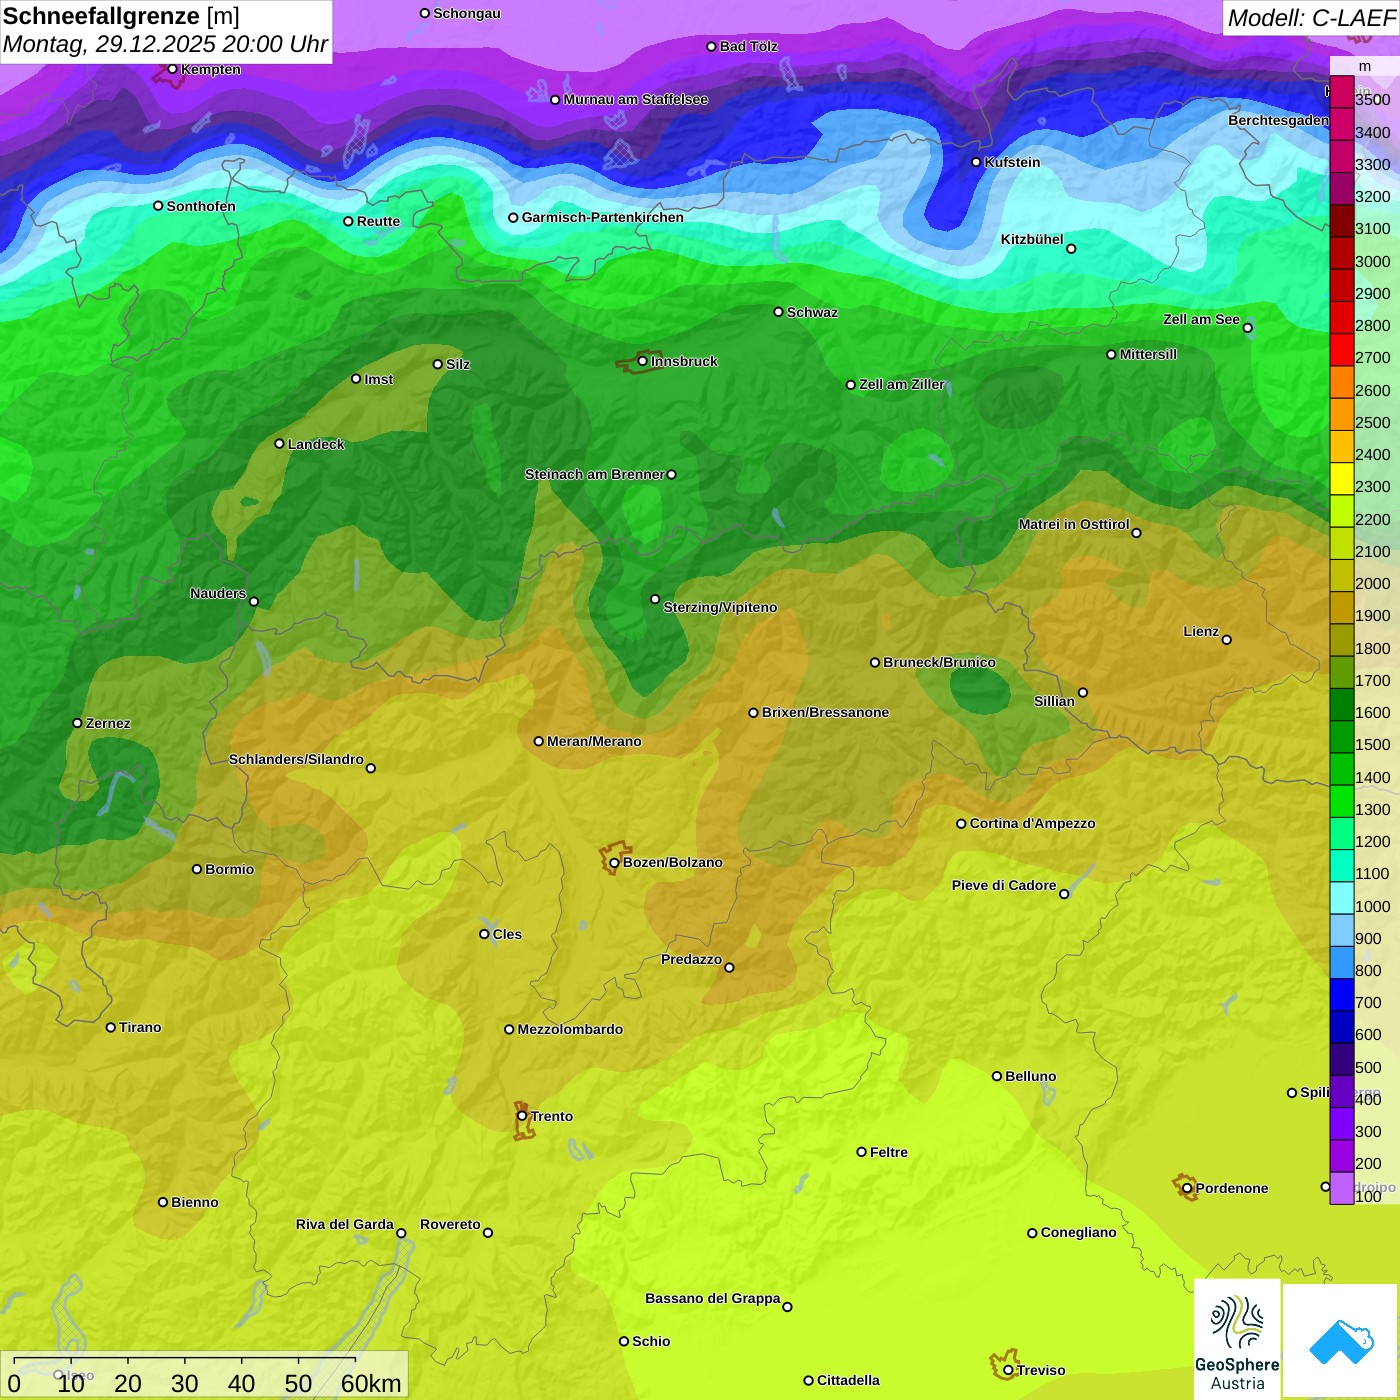Select the Sterzing/Vipiteno label

pos(720,607)
